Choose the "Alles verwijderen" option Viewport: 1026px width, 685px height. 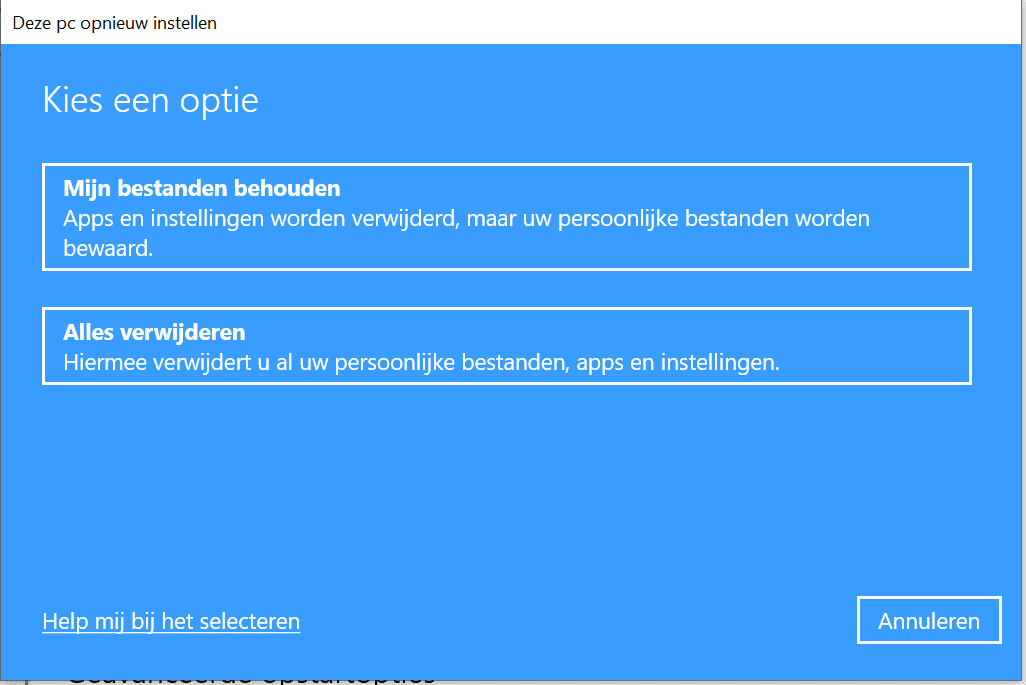506,346
